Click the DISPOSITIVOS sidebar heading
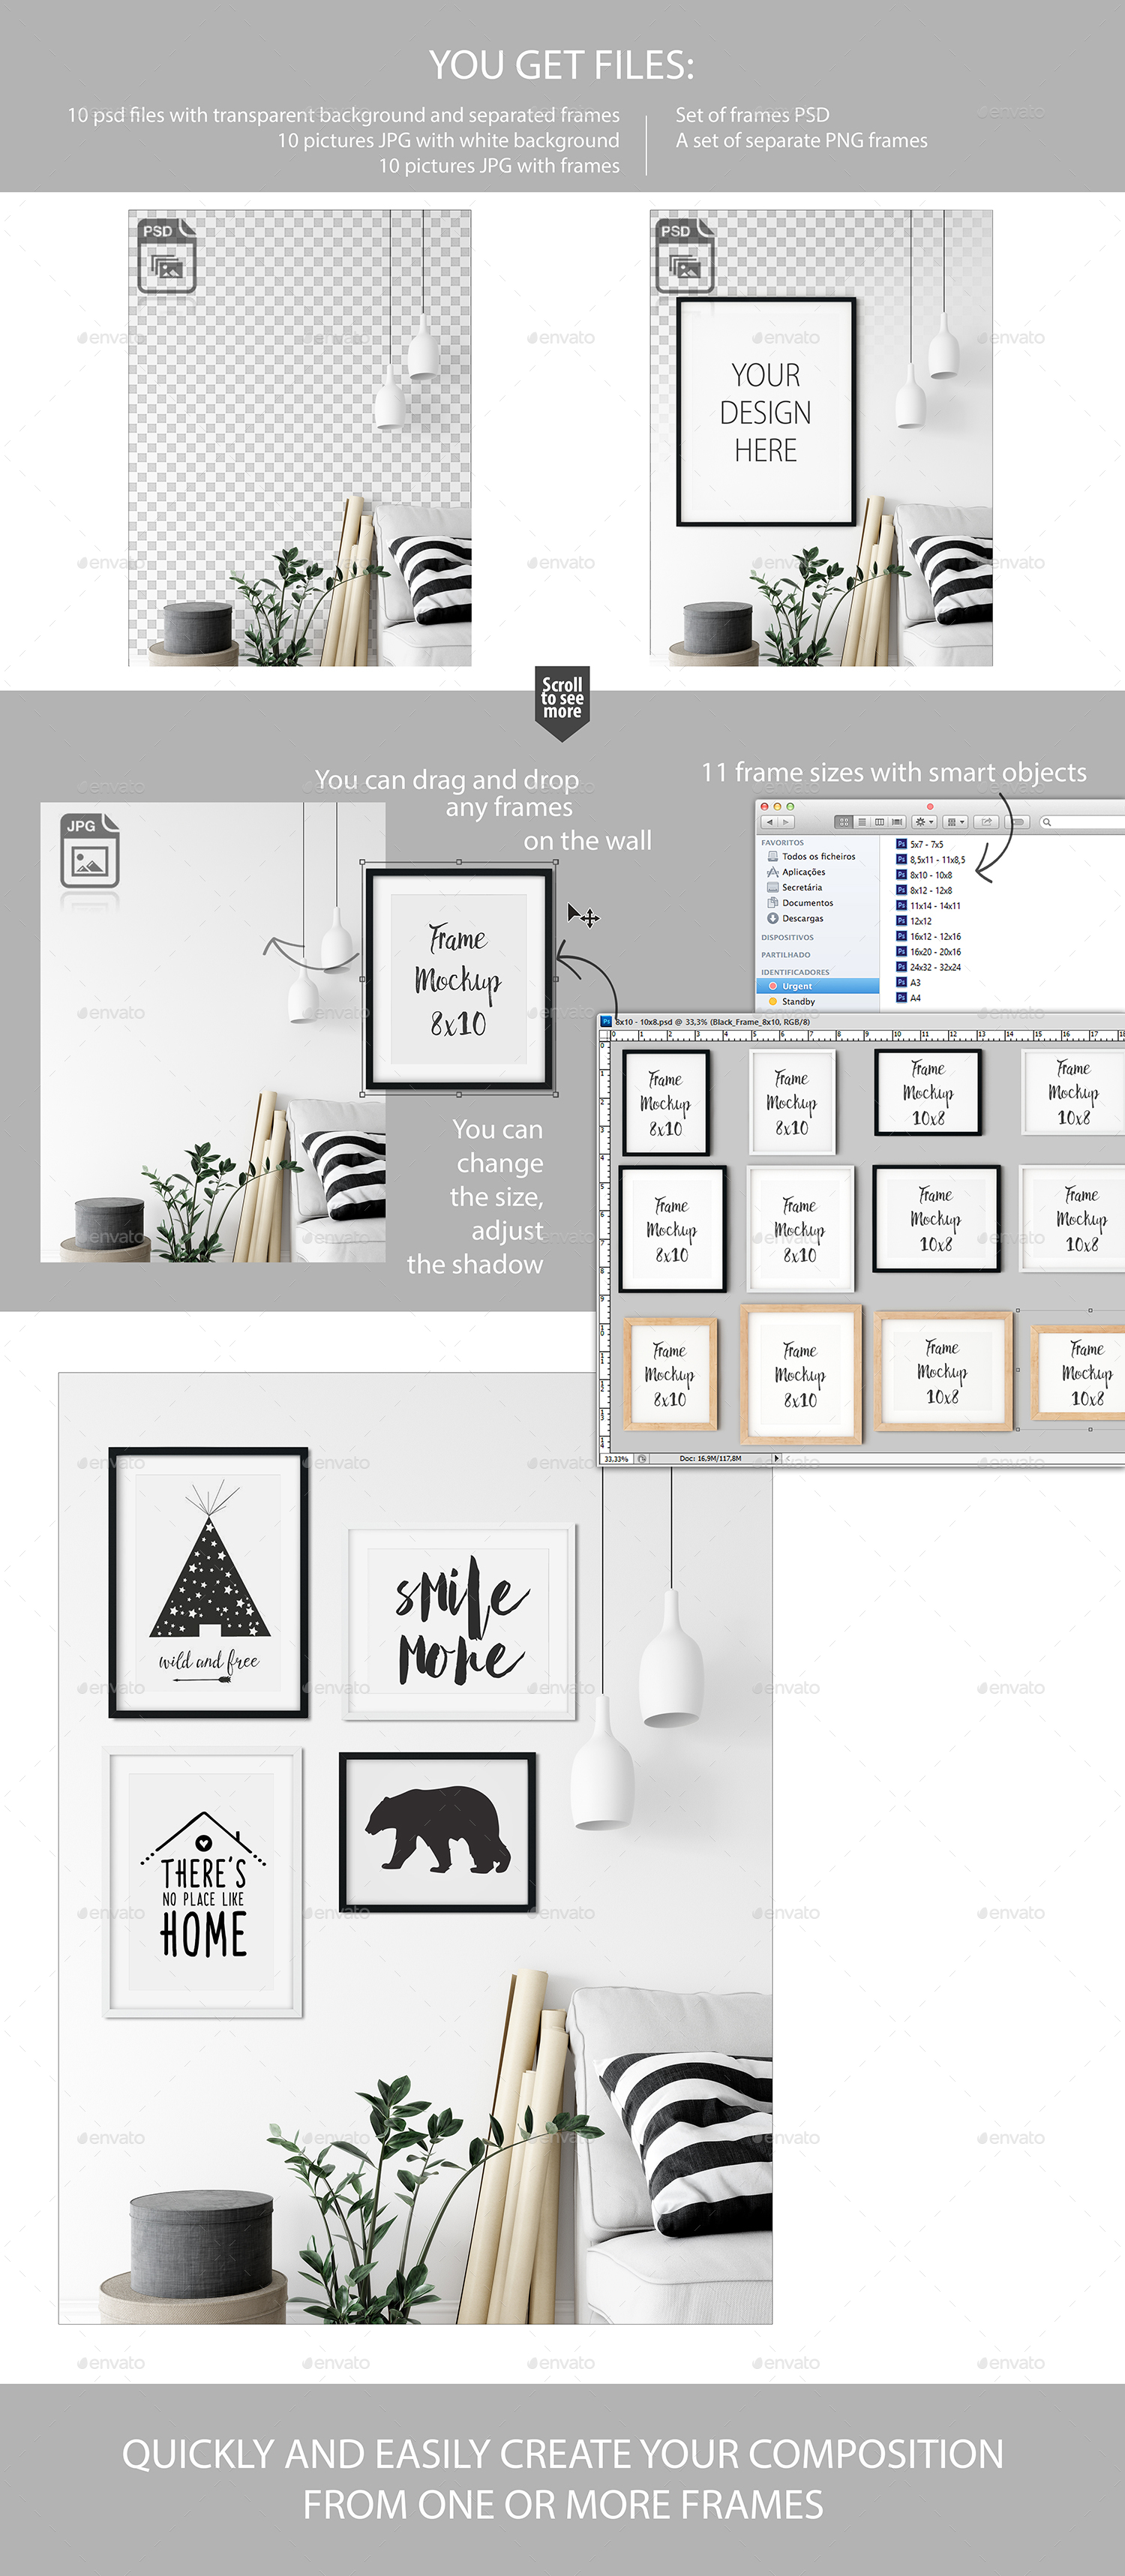This screenshot has height=2576, width=1125. coord(787,938)
